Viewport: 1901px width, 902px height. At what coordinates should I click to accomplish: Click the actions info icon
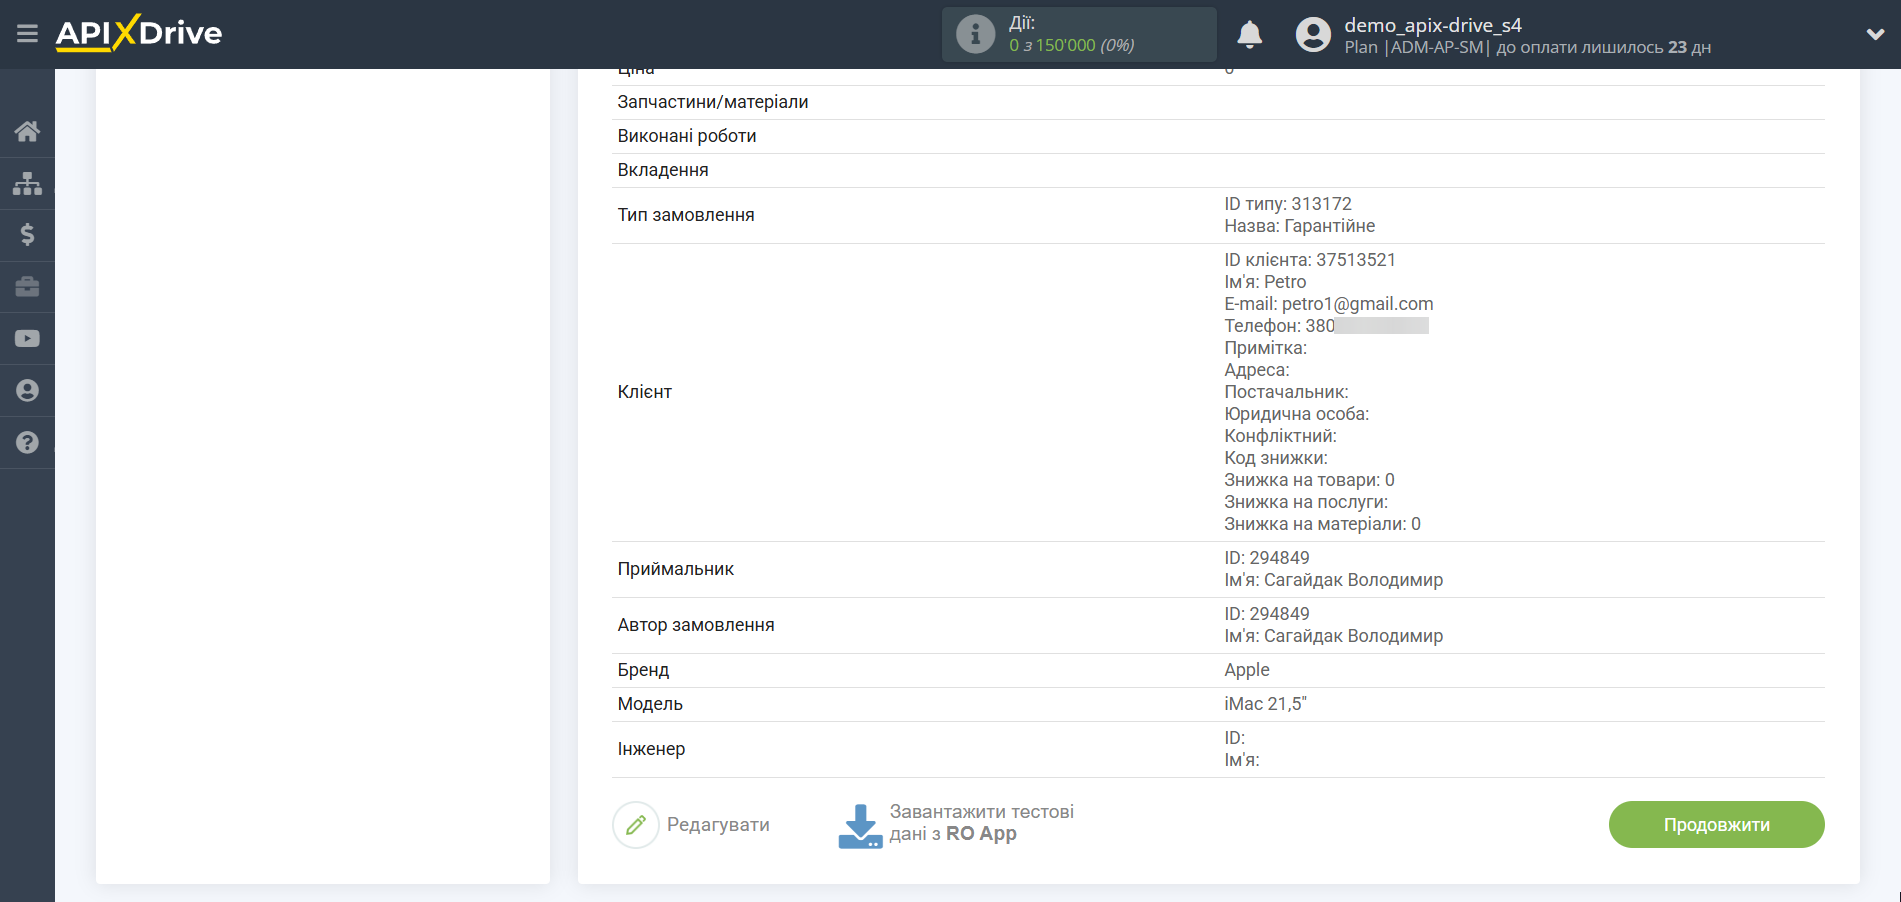pyautogui.click(x=975, y=35)
